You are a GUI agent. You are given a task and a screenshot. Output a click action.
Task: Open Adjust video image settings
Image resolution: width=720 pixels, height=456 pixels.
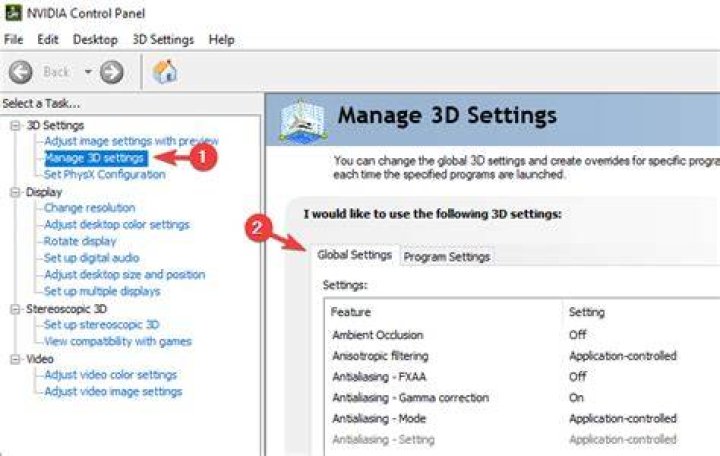(113, 392)
